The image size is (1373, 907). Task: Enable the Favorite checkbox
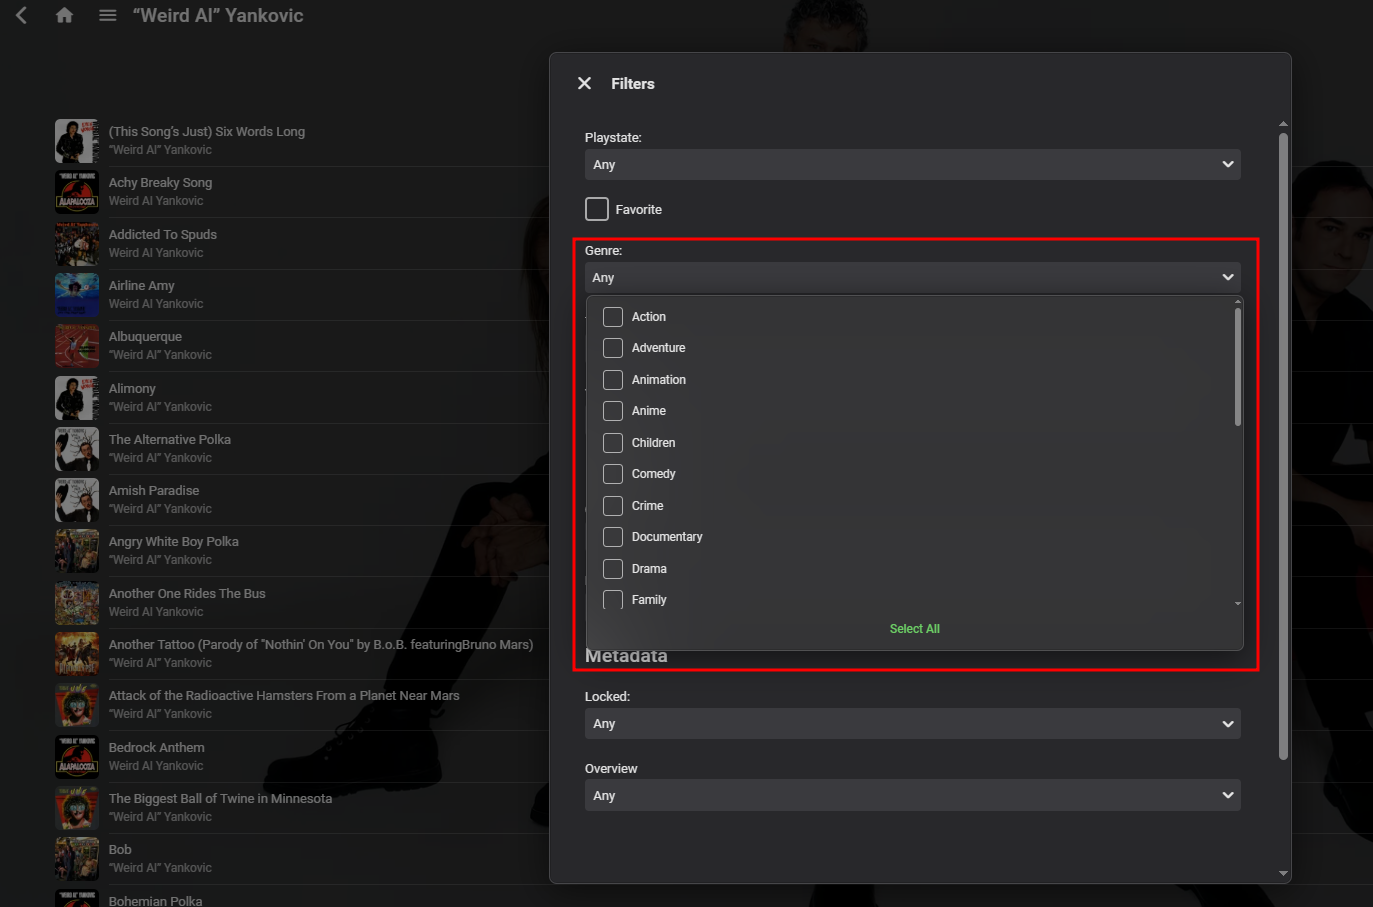(597, 209)
